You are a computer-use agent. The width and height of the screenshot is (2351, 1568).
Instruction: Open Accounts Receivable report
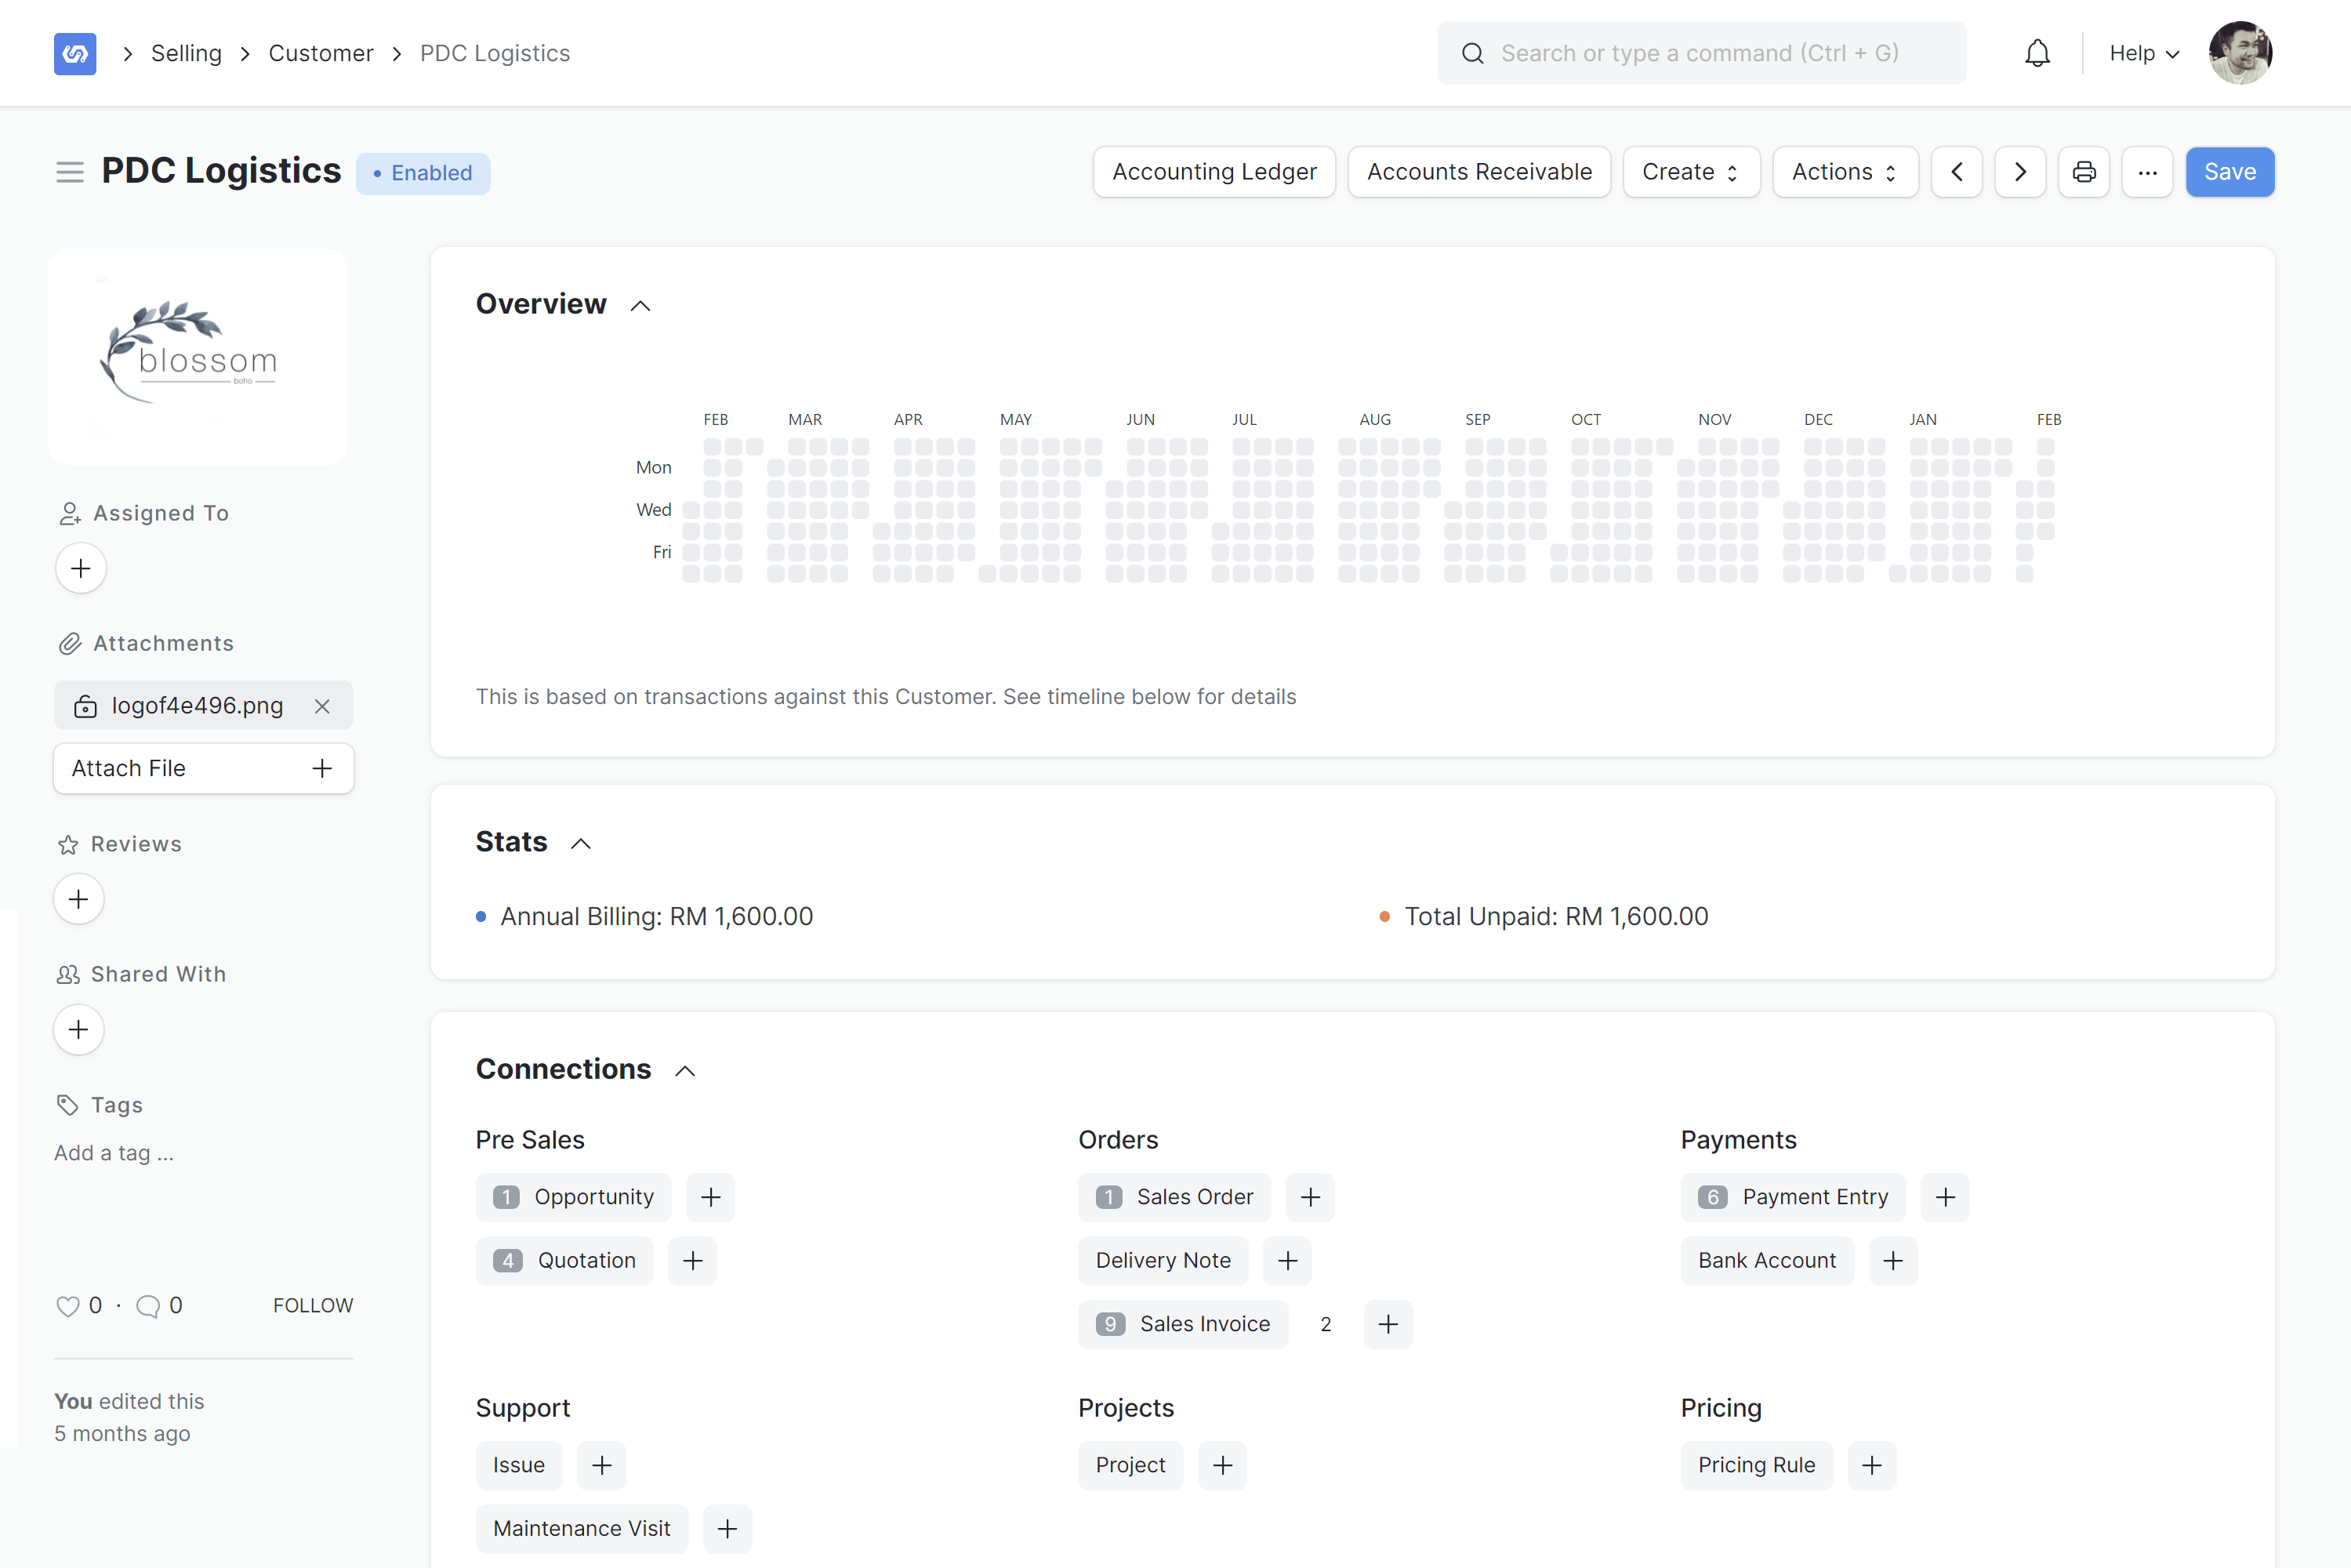click(1479, 172)
